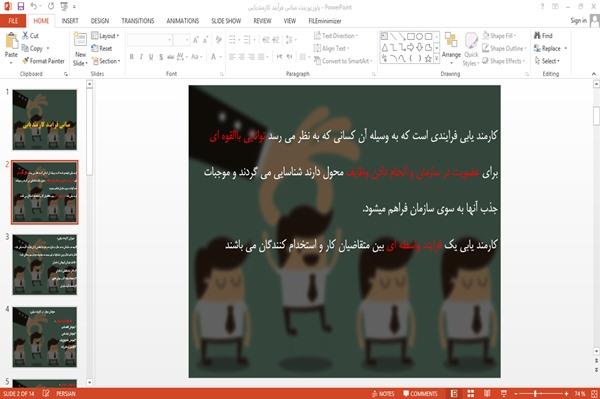Click Convert to SmartArt

[x=342, y=61]
